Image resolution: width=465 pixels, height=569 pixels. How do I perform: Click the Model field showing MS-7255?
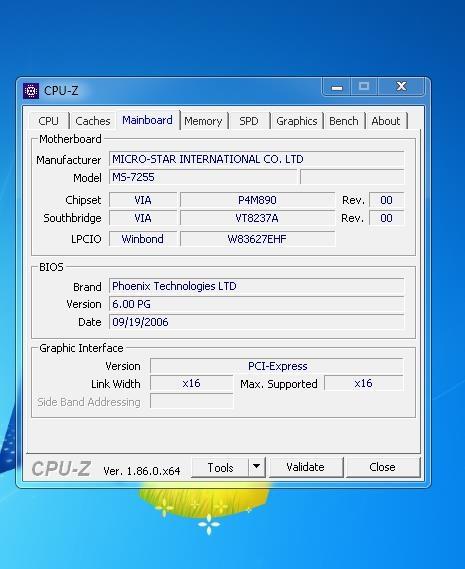tap(203, 177)
